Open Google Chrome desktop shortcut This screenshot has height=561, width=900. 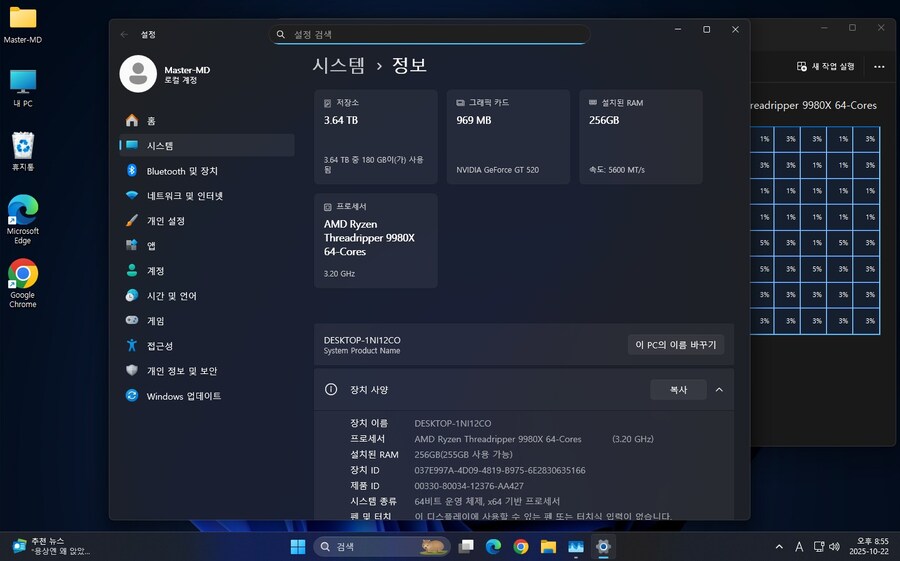(x=23, y=283)
